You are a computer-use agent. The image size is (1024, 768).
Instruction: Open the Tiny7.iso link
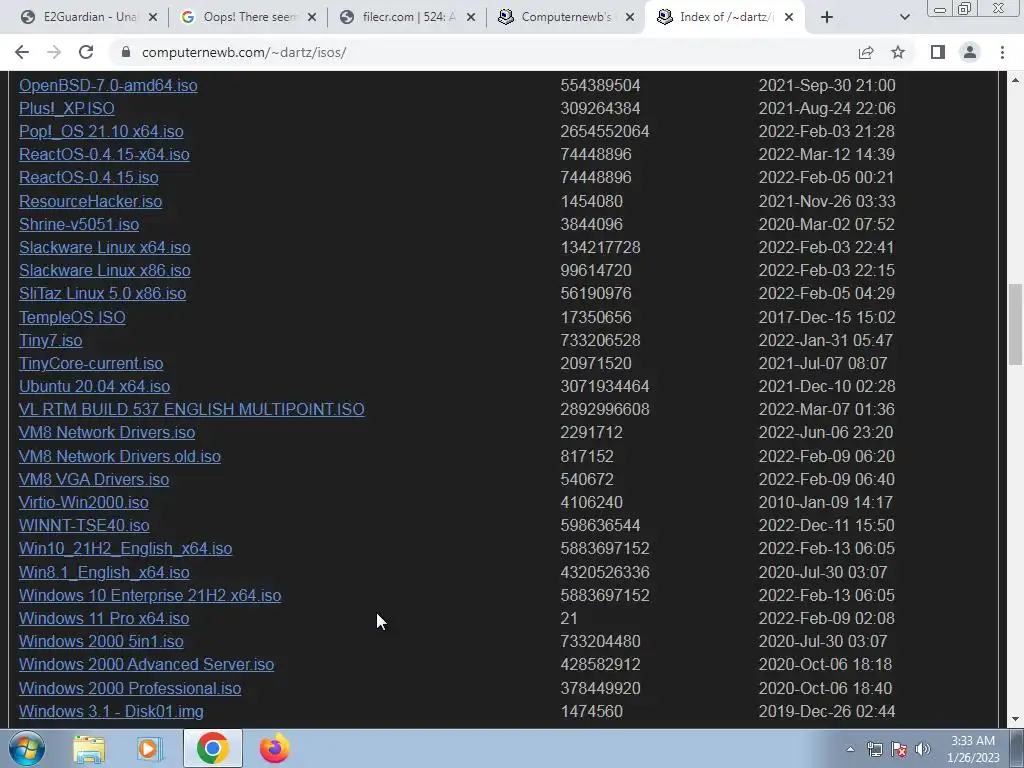50,340
